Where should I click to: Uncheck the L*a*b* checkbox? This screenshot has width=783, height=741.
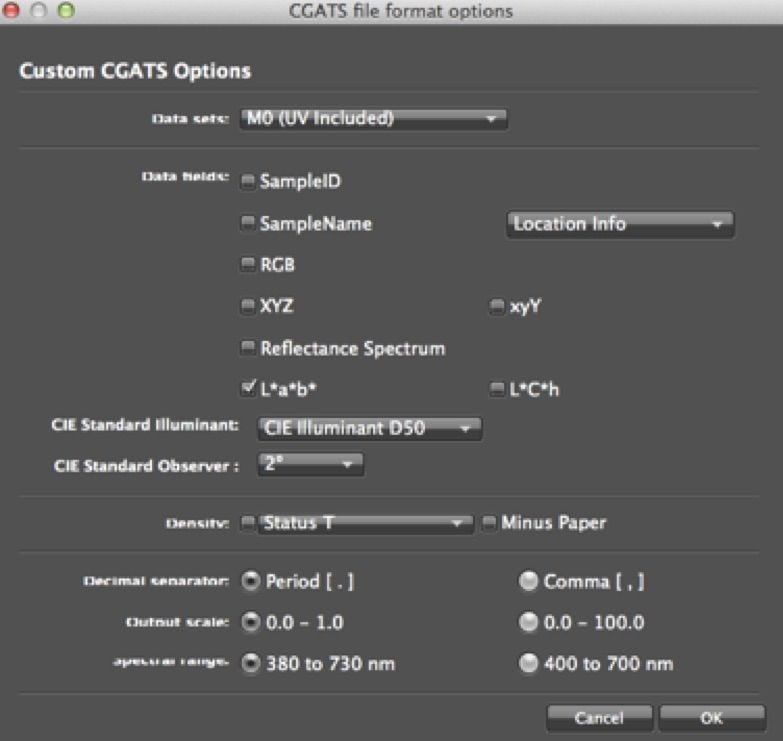(247, 389)
